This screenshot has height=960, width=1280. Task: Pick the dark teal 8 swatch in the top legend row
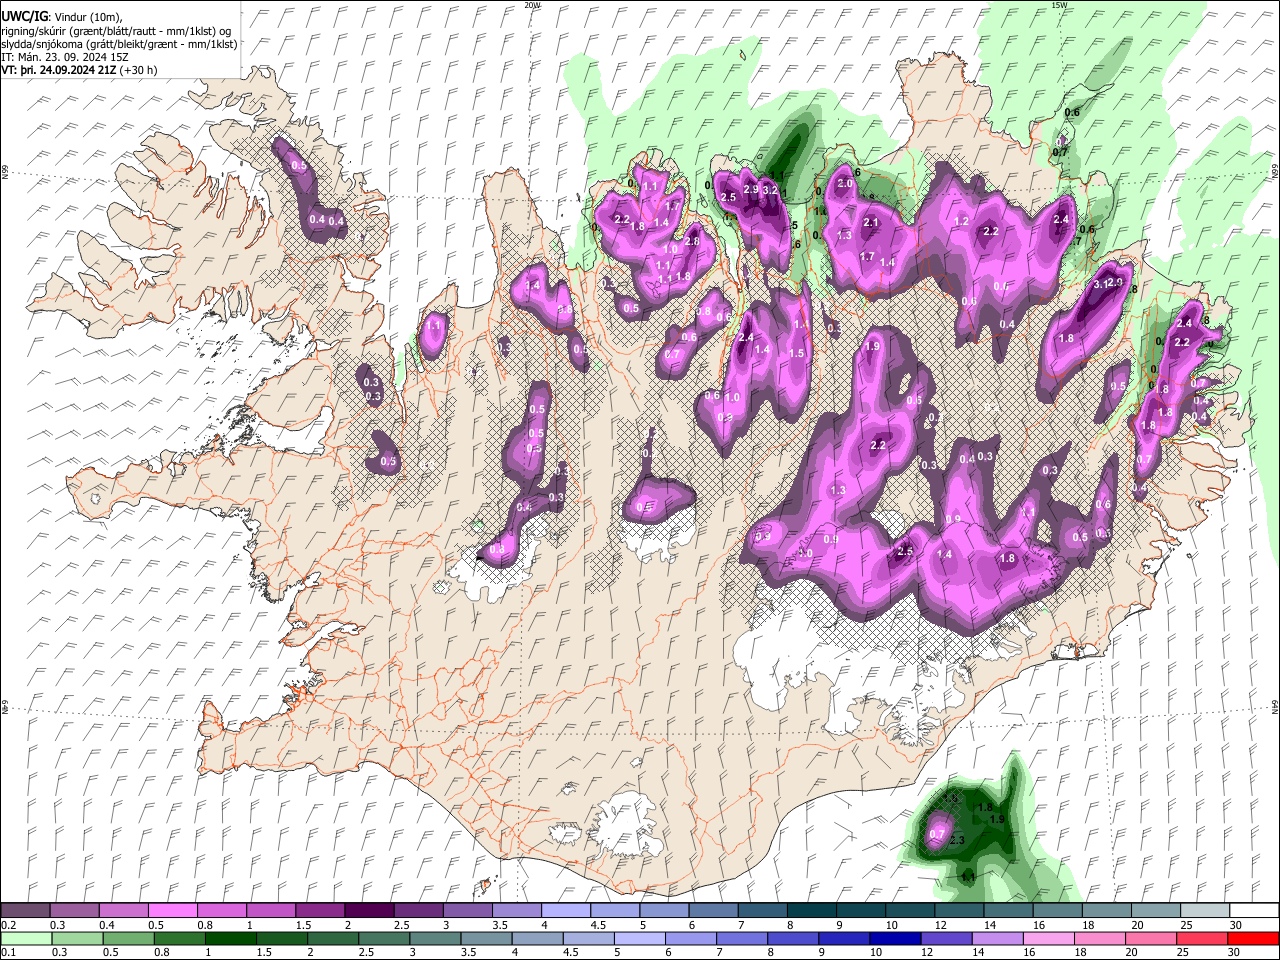click(x=811, y=911)
